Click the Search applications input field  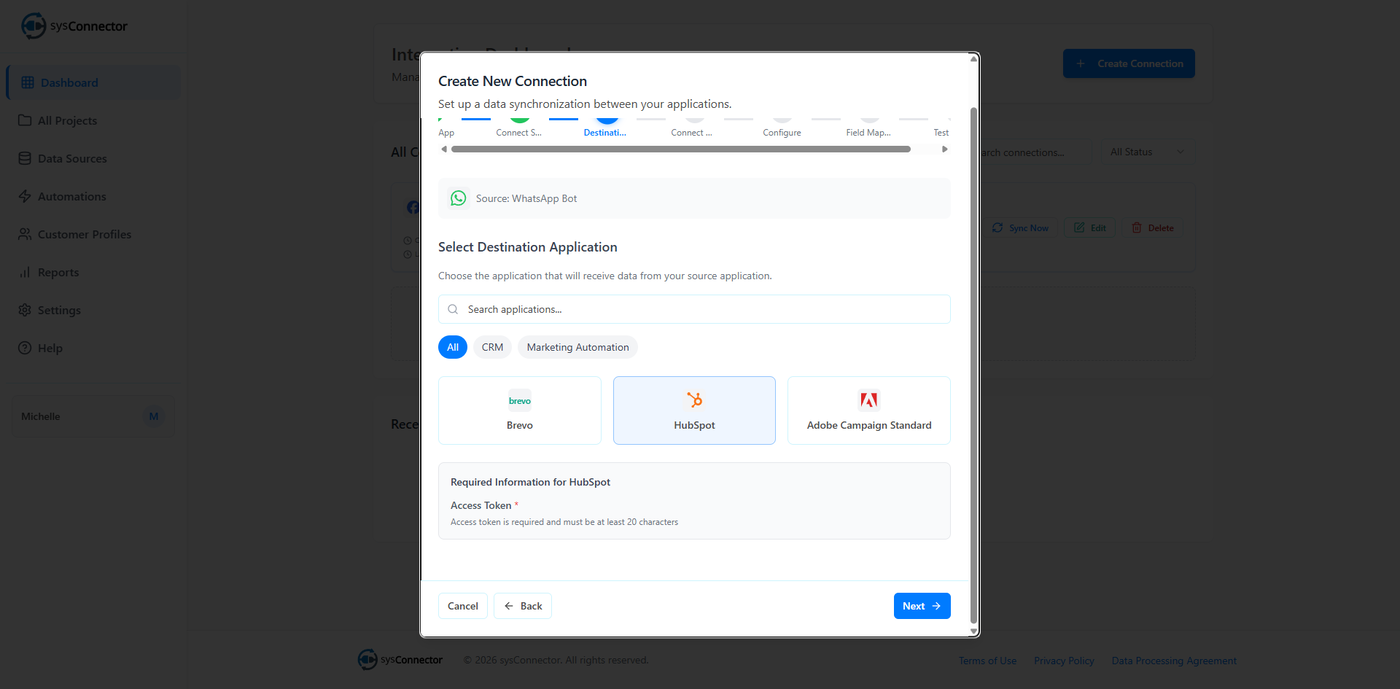pyautogui.click(x=694, y=309)
